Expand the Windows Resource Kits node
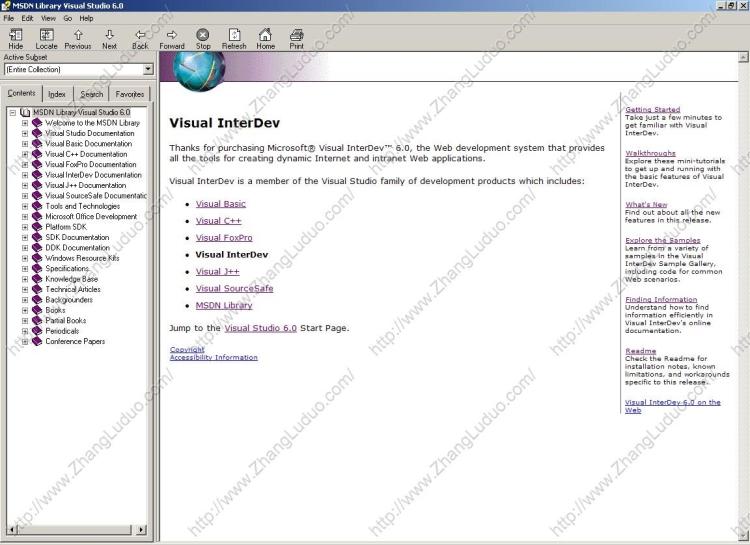Viewport: 750px width, 545px height. pyautogui.click(x=25, y=258)
